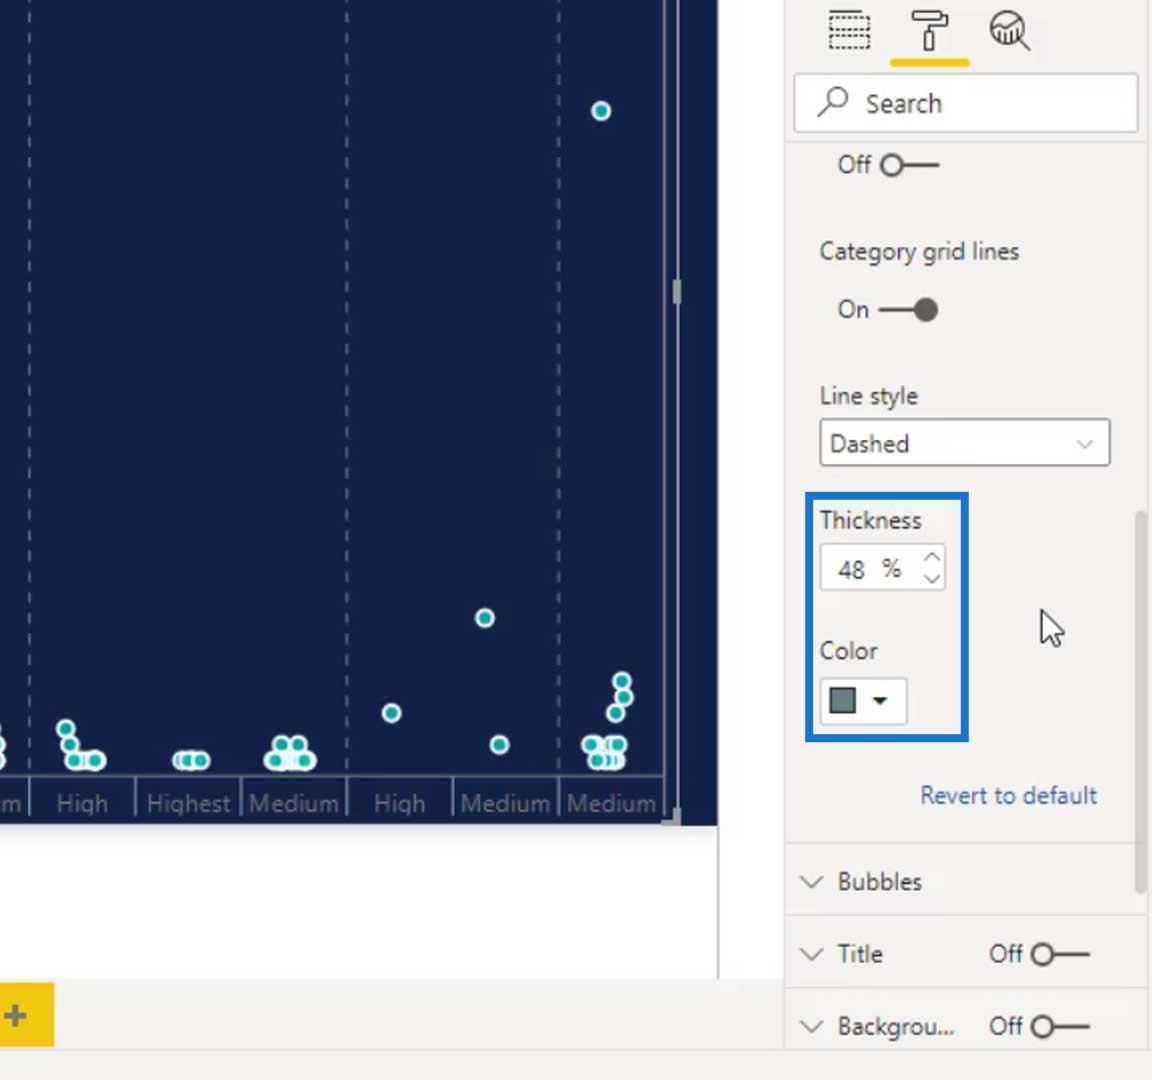Click the format pane vertical scrollbar
Screen dimensions: 1152x1080
point(1141,702)
